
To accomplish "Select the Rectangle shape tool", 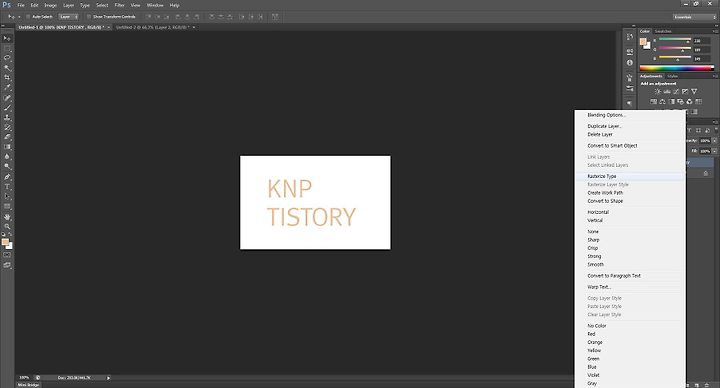I will tap(7, 206).
